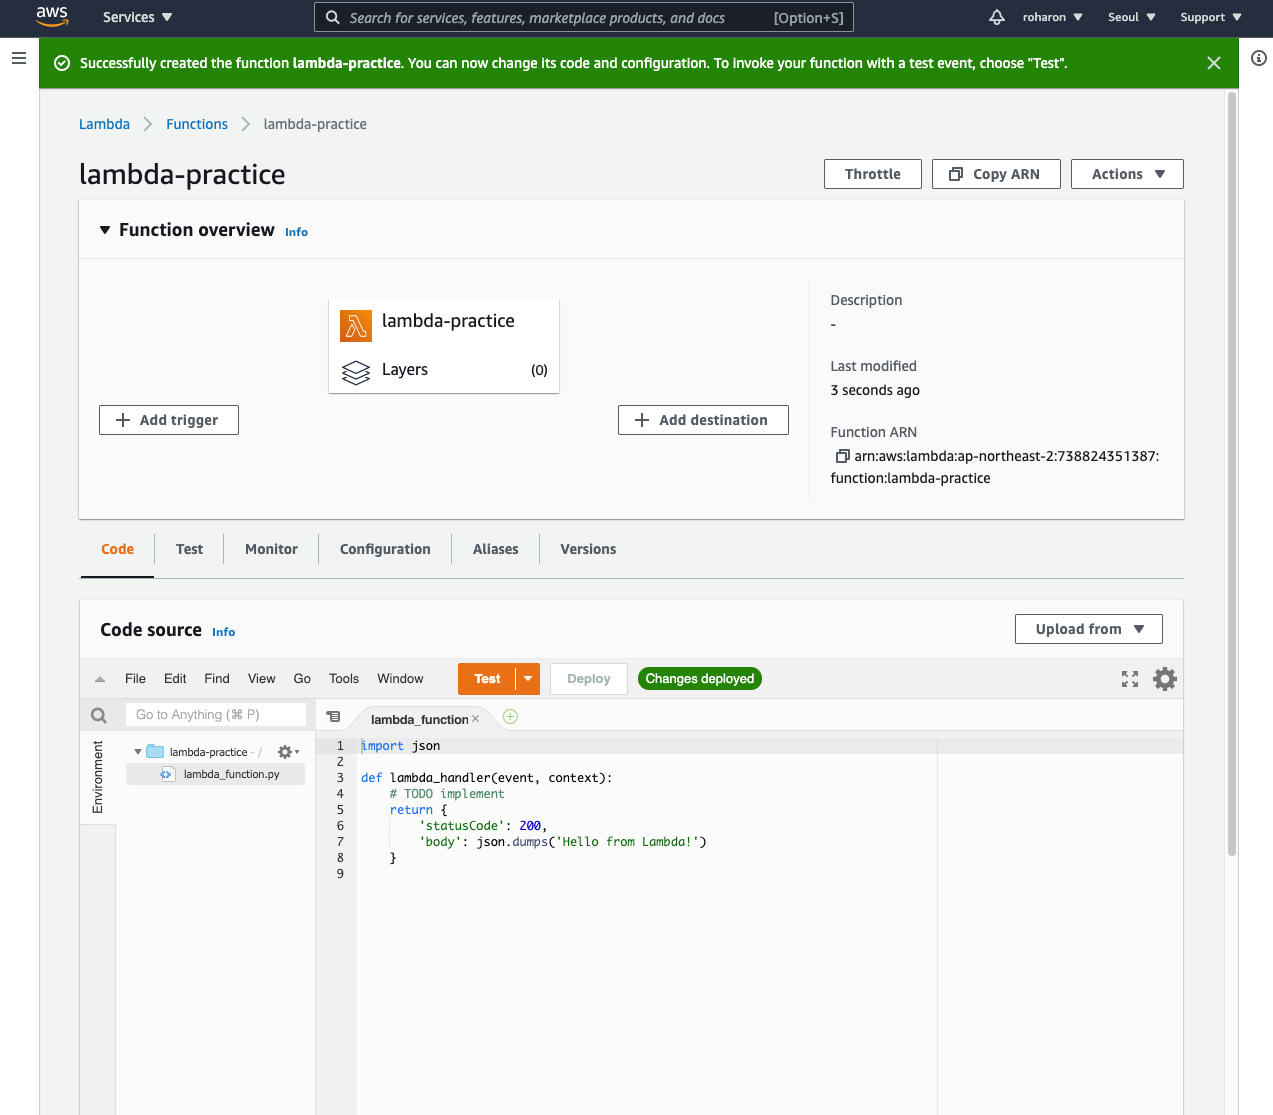Click line number 3 in gutter
The height and width of the screenshot is (1115, 1273).
(x=340, y=778)
